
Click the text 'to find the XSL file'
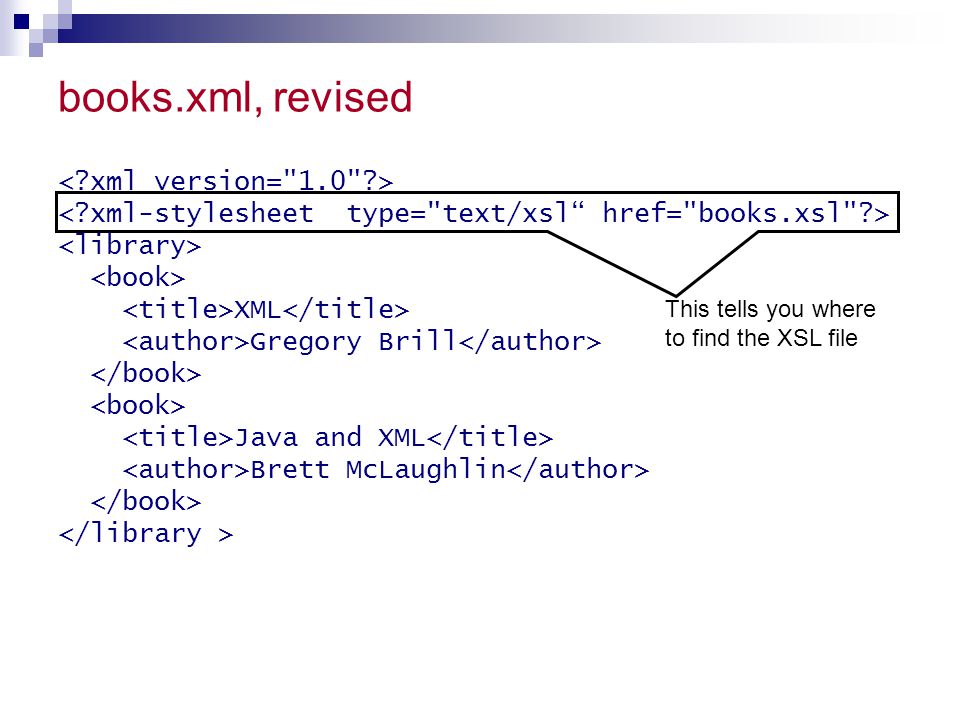pos(761,338)
